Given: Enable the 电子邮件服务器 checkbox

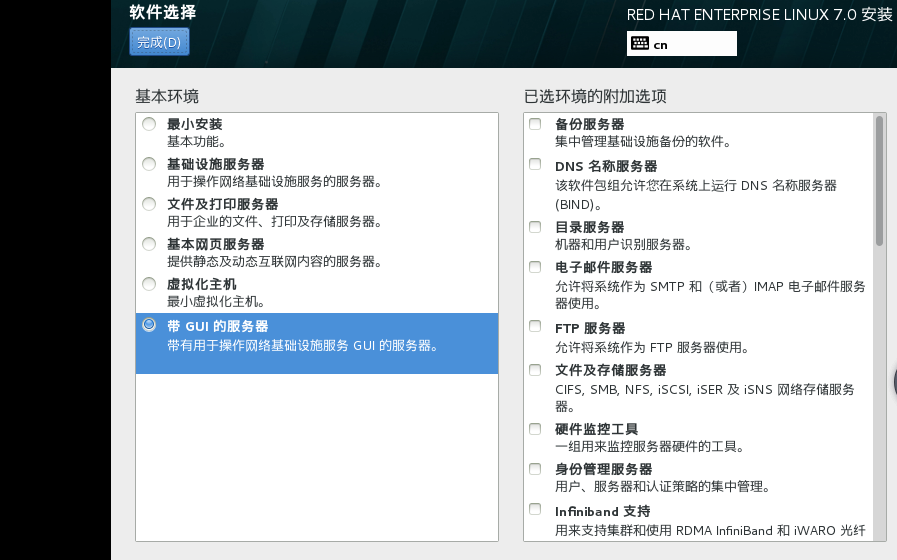Looking at the screenshot, I should click(535, 267).
